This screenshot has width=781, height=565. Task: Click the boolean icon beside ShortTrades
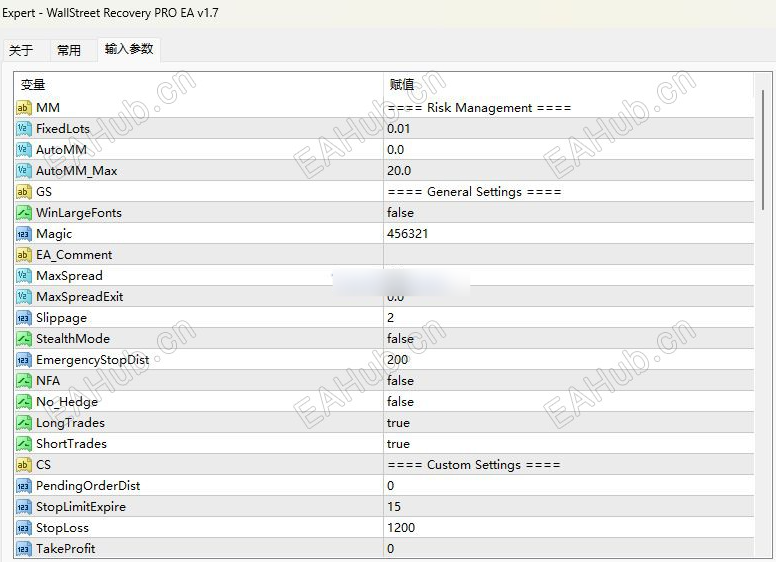(x=23, y=444)
